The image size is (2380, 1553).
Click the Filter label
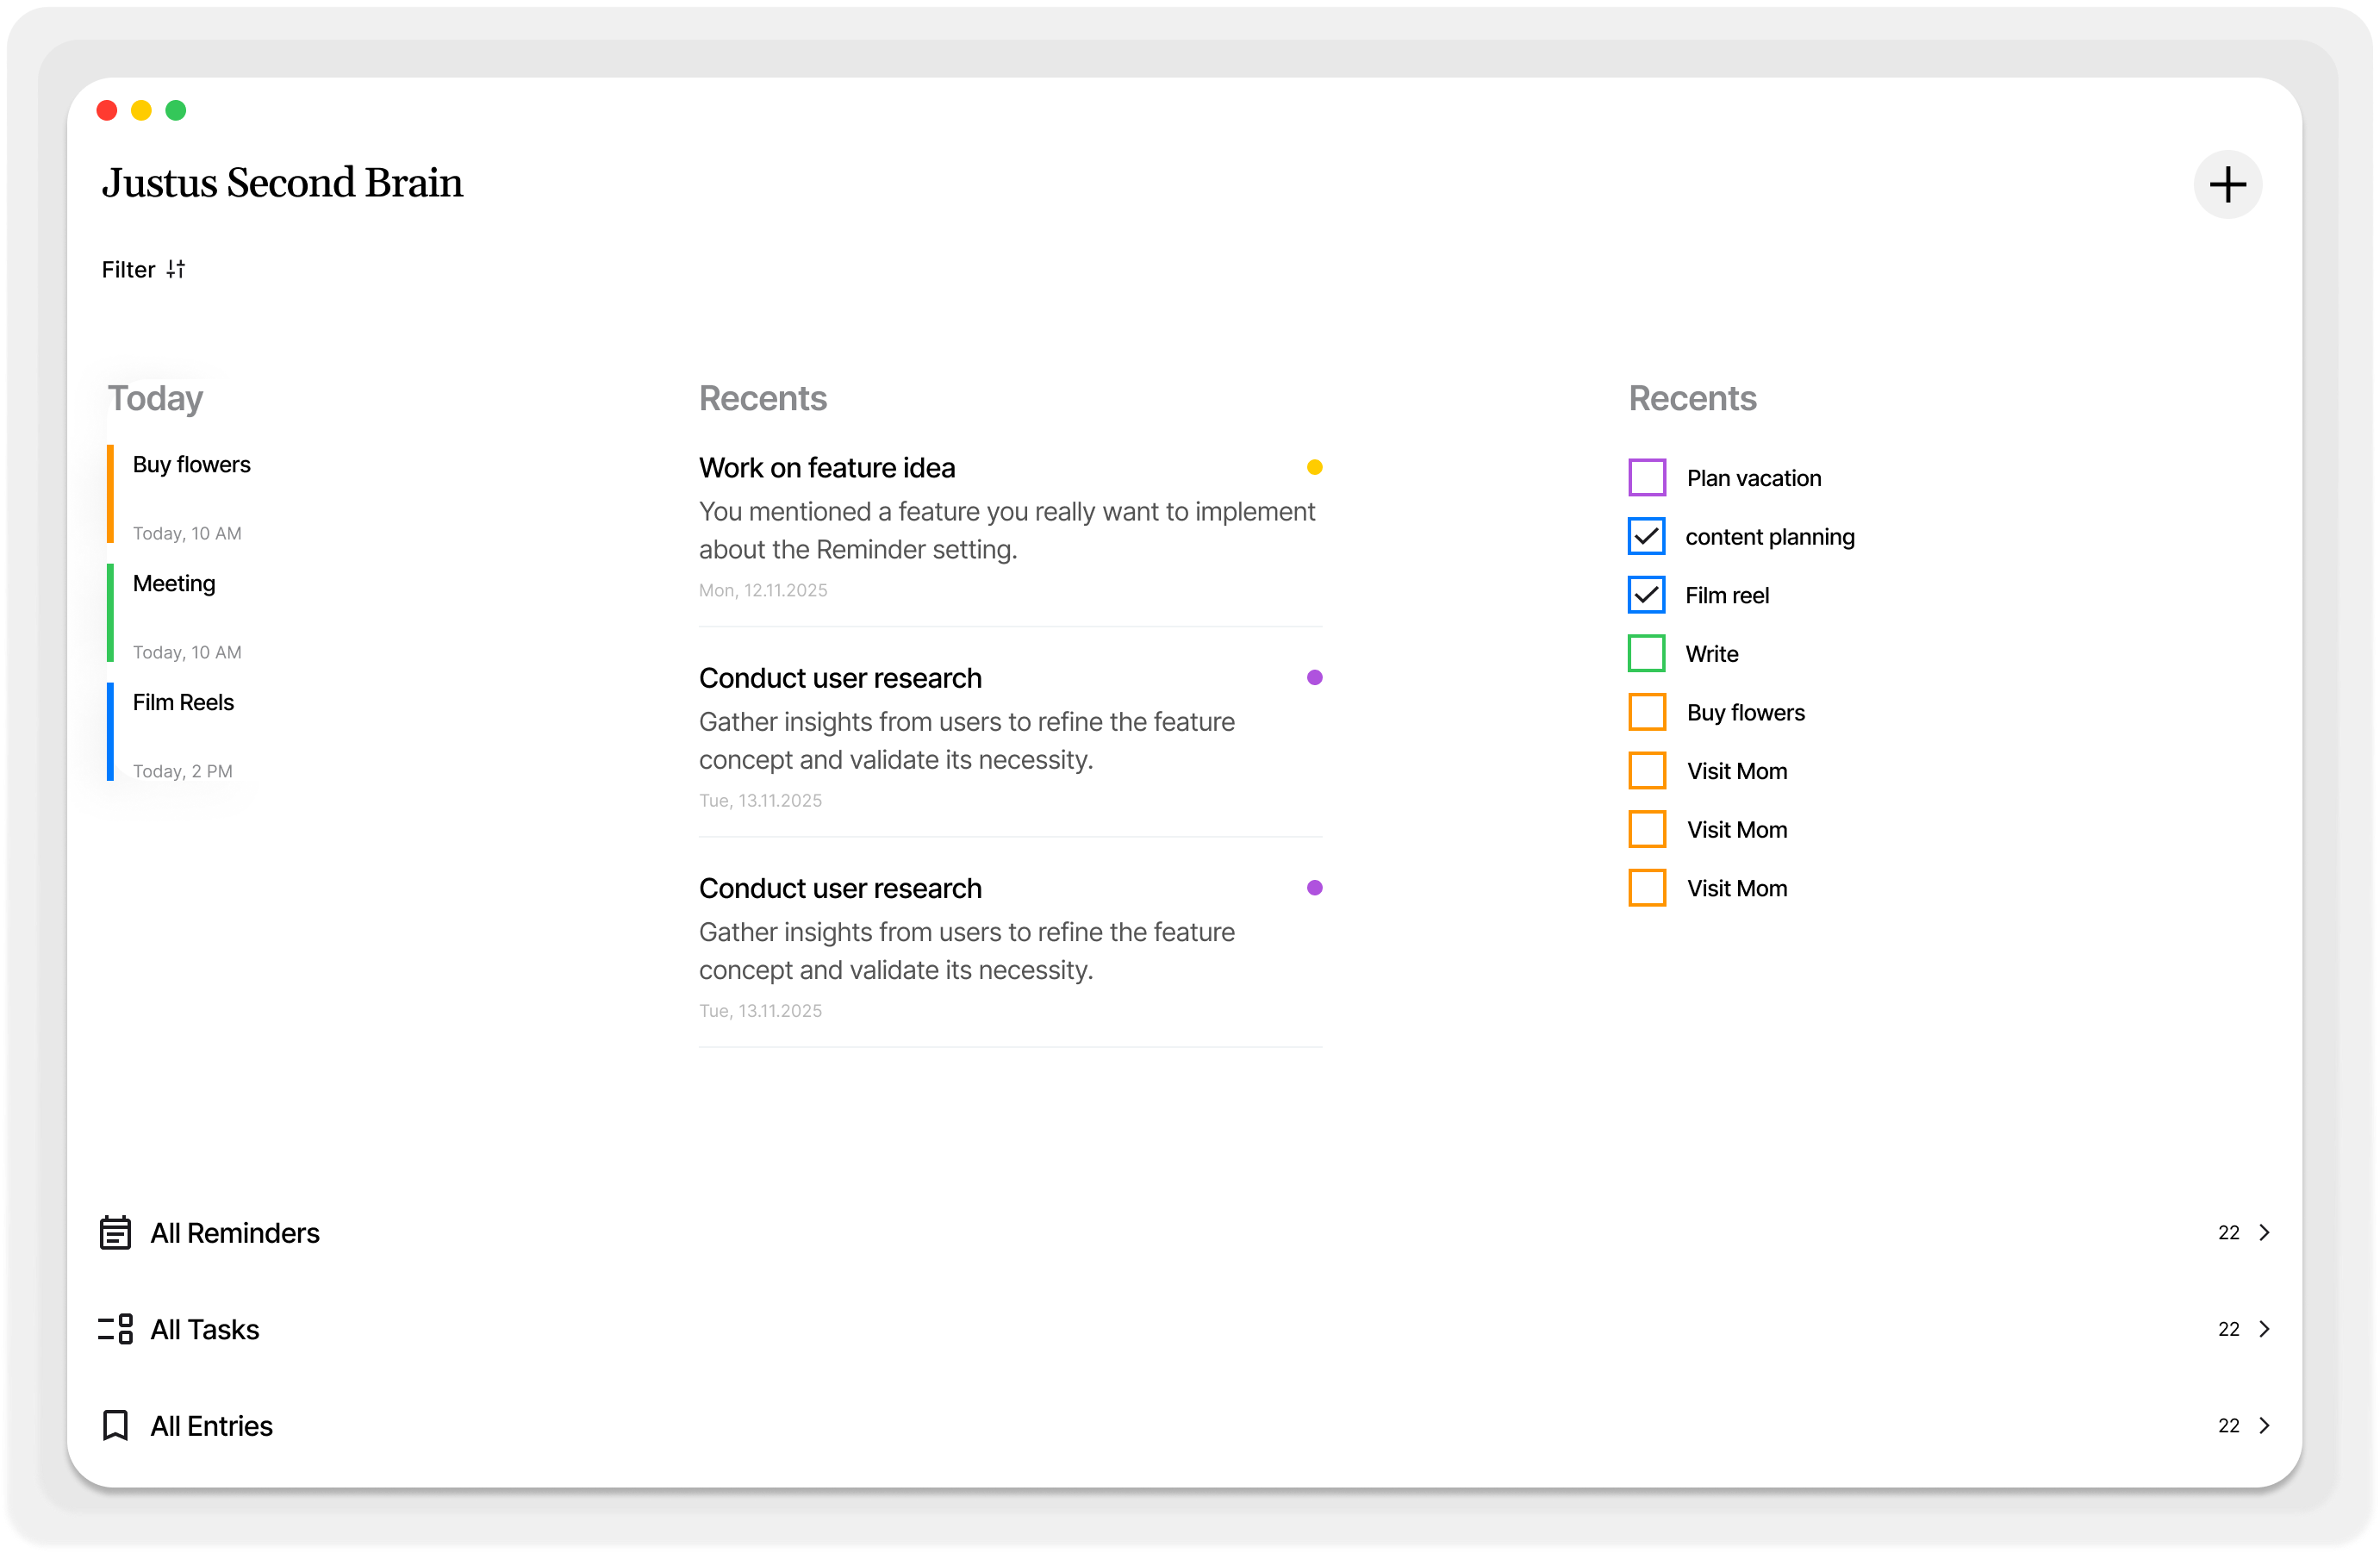coord(128,269)
